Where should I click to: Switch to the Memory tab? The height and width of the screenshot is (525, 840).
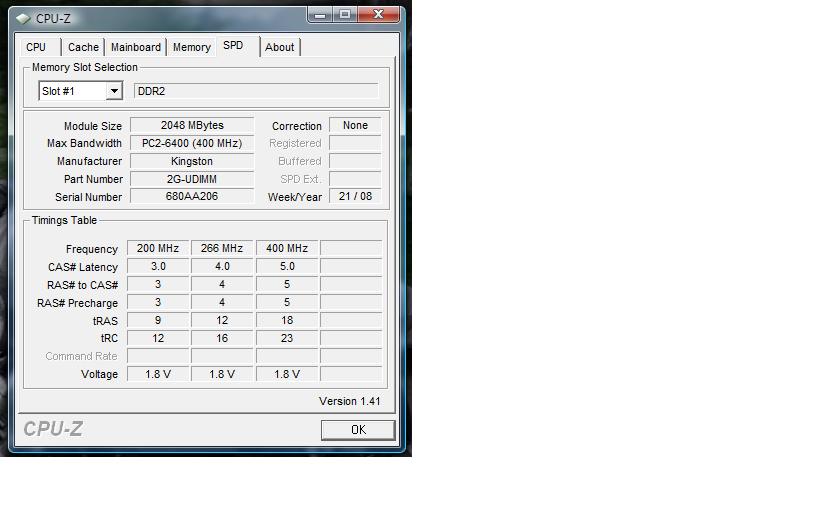pyautogui.click(x=191, y=47)
